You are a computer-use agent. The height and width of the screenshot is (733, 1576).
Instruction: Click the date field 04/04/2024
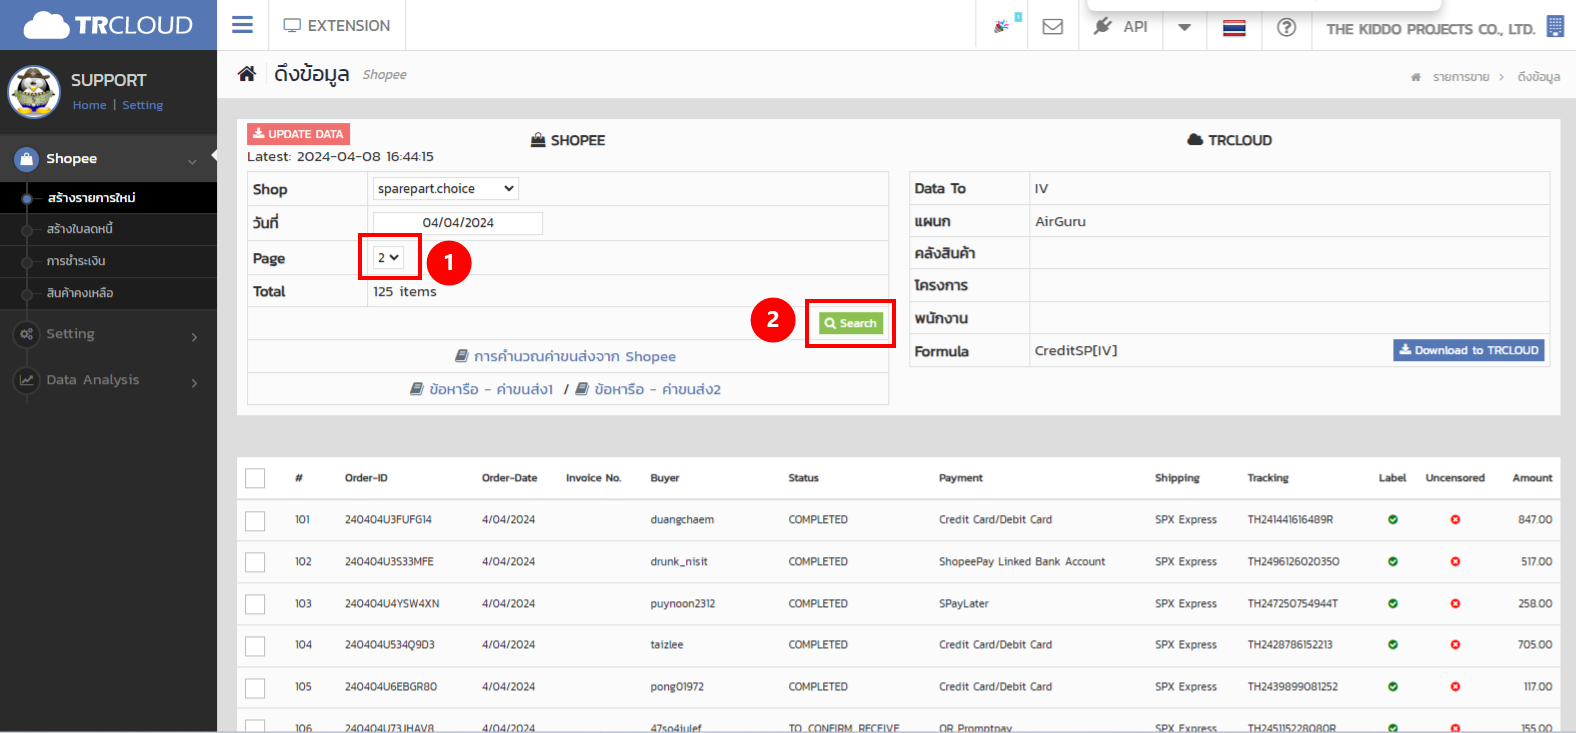pyautogui.click(x=458, y=223)
